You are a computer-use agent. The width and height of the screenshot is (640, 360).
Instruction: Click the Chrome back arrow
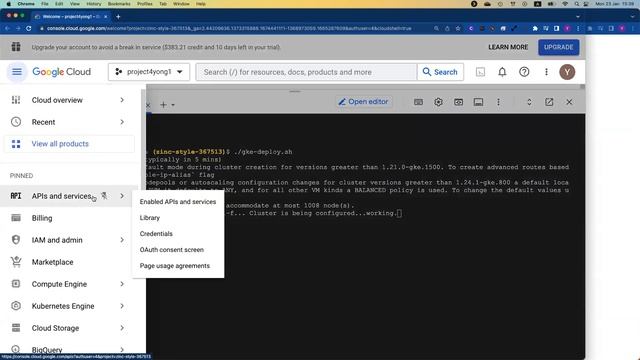pos(7,29)
